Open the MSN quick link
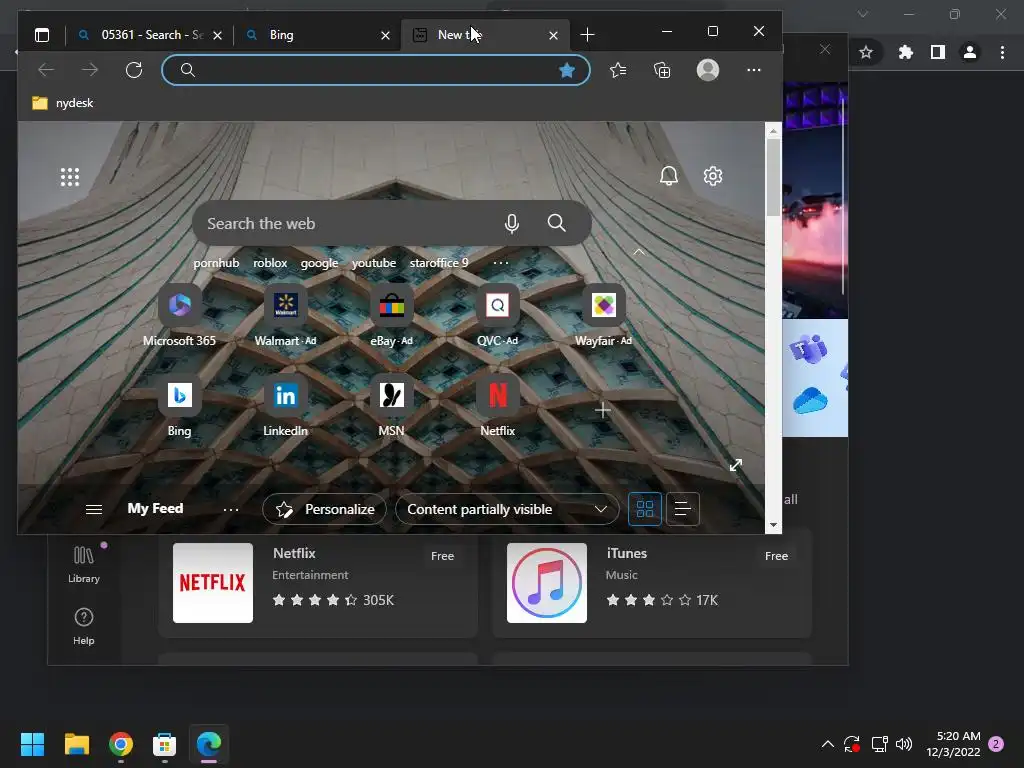1024x768 pixels. coord(391,406)
